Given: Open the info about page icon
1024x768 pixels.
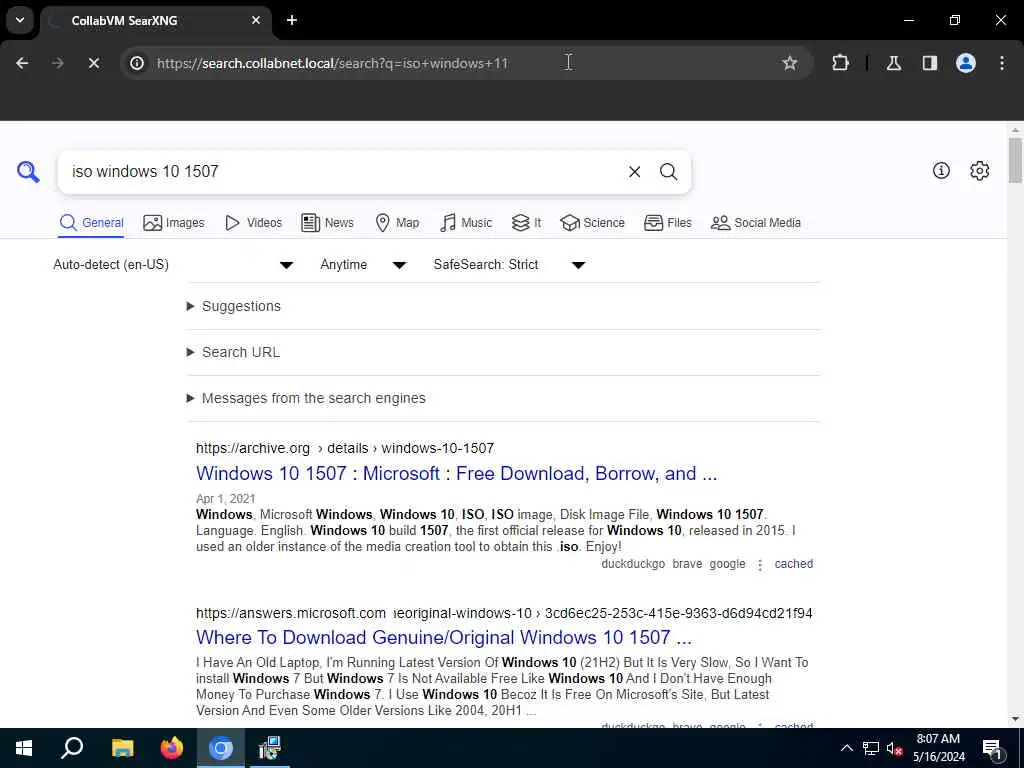Looking at the screenshot, I should point(941,171).
